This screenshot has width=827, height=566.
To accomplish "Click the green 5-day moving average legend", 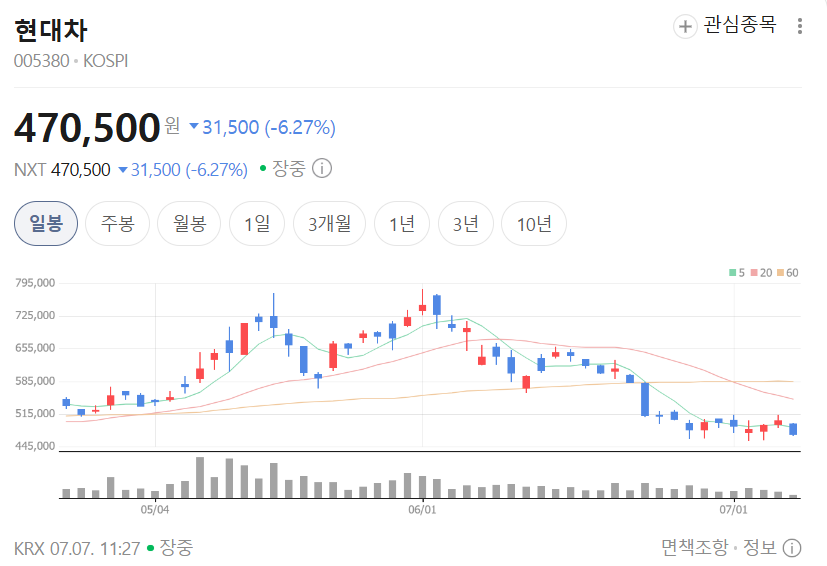I will point(737,273).
